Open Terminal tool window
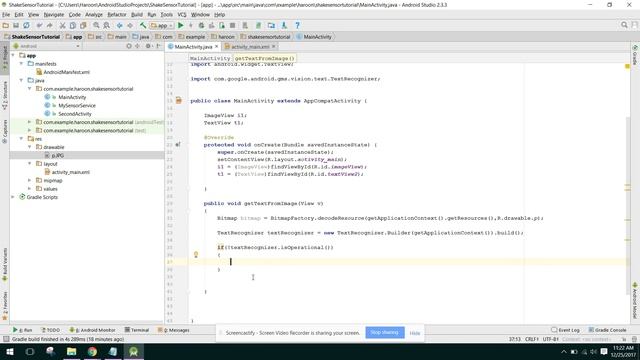Image resolution: width=640 pixels, height=360 pixels. [x=137, y=330]
